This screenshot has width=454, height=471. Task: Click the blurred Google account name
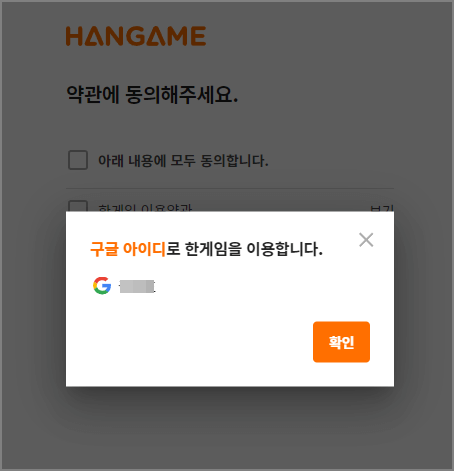click(137, 287)
